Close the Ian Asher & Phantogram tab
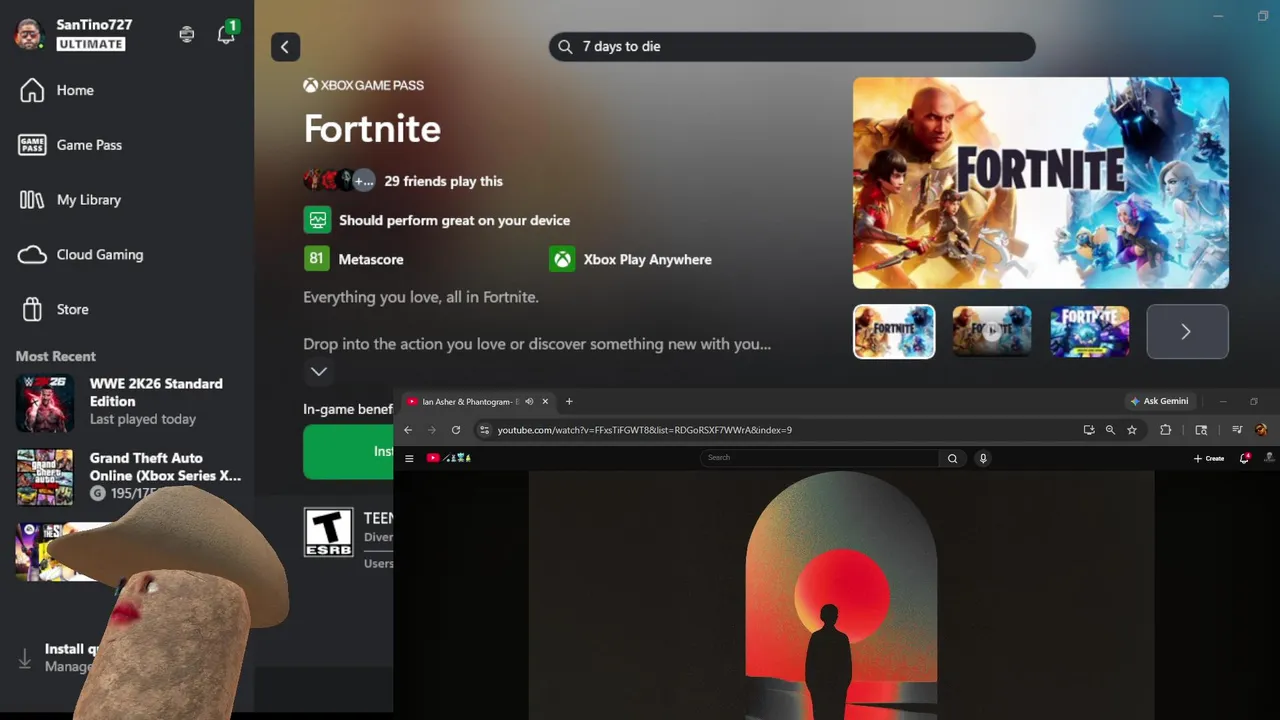Image resolution: width=1280 pixels, height=720 pixels. point(545,401)
